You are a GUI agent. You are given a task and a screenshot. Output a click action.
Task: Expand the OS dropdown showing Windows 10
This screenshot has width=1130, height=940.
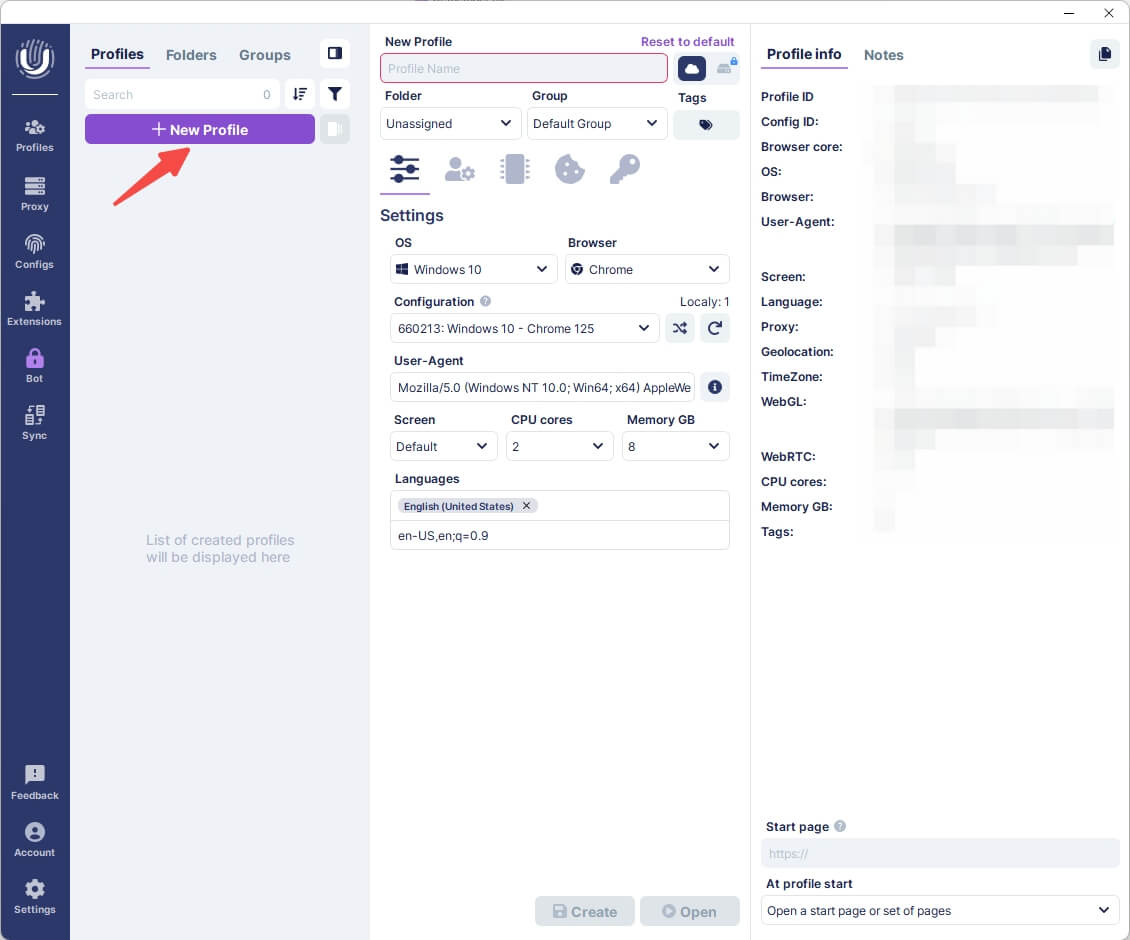[473, 269]
